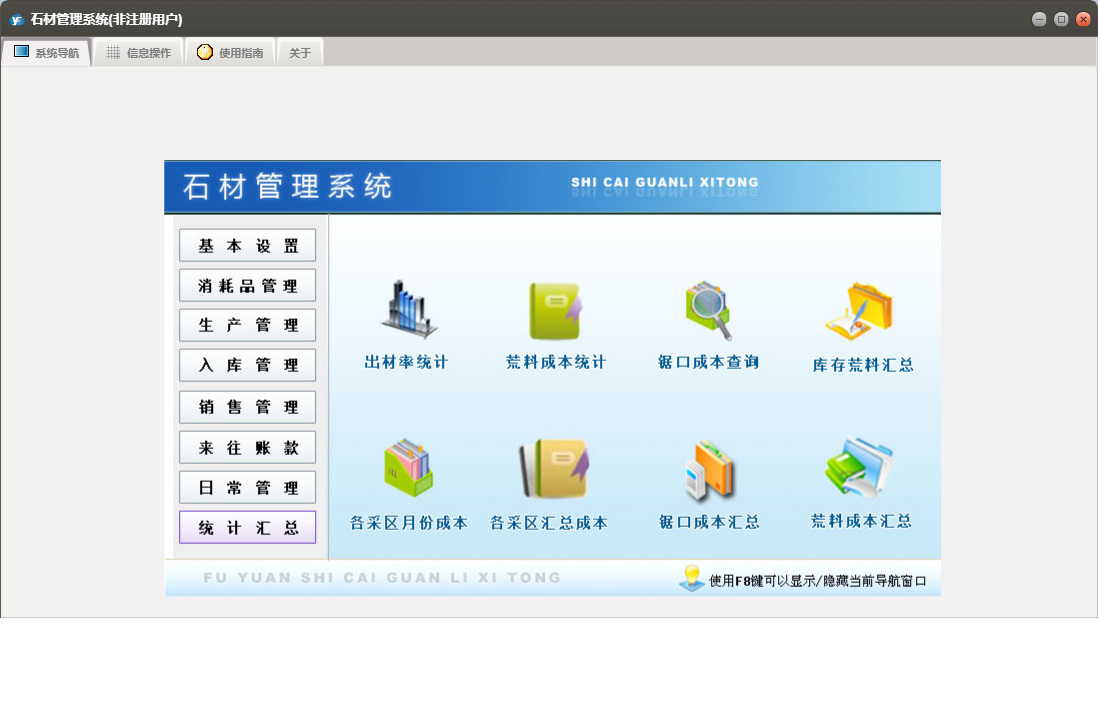Click the 库存荒料汇总 label
Viewport: 1098px width, 719px height.
[863, 365]
